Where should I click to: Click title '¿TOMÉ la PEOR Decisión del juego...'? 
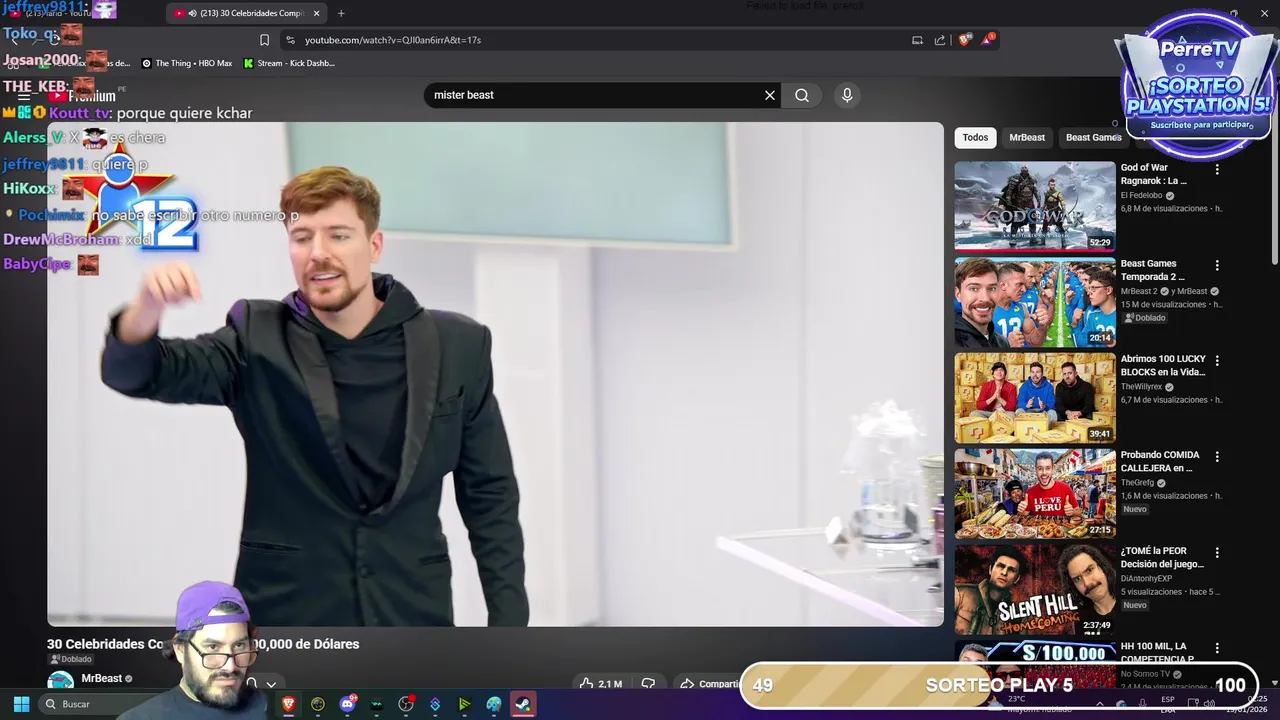point(1162,557)
